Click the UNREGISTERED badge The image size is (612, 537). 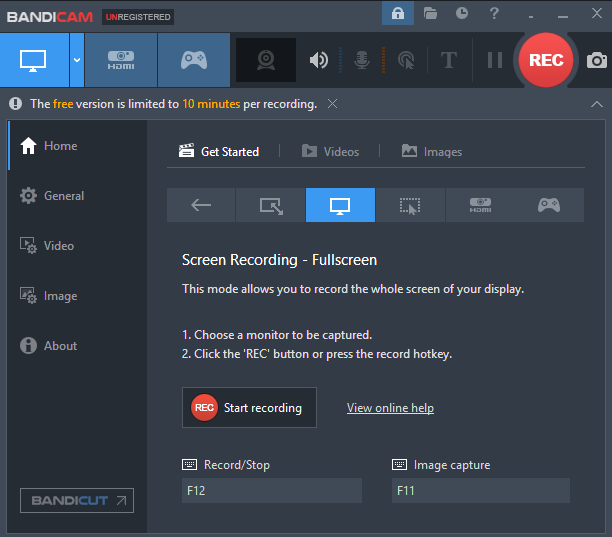(x=138, y=17)
